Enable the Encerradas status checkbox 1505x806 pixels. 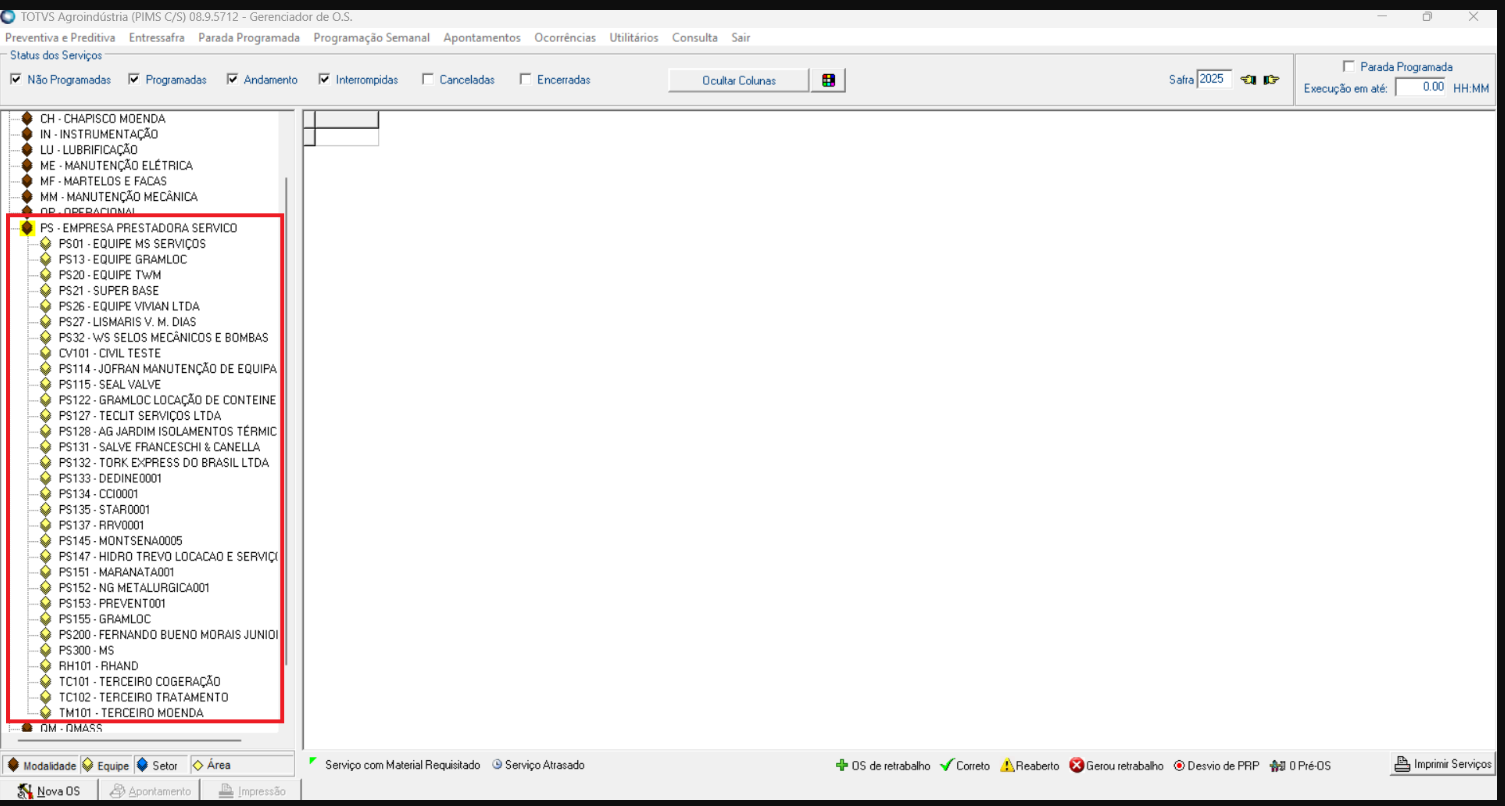[526, 80]
